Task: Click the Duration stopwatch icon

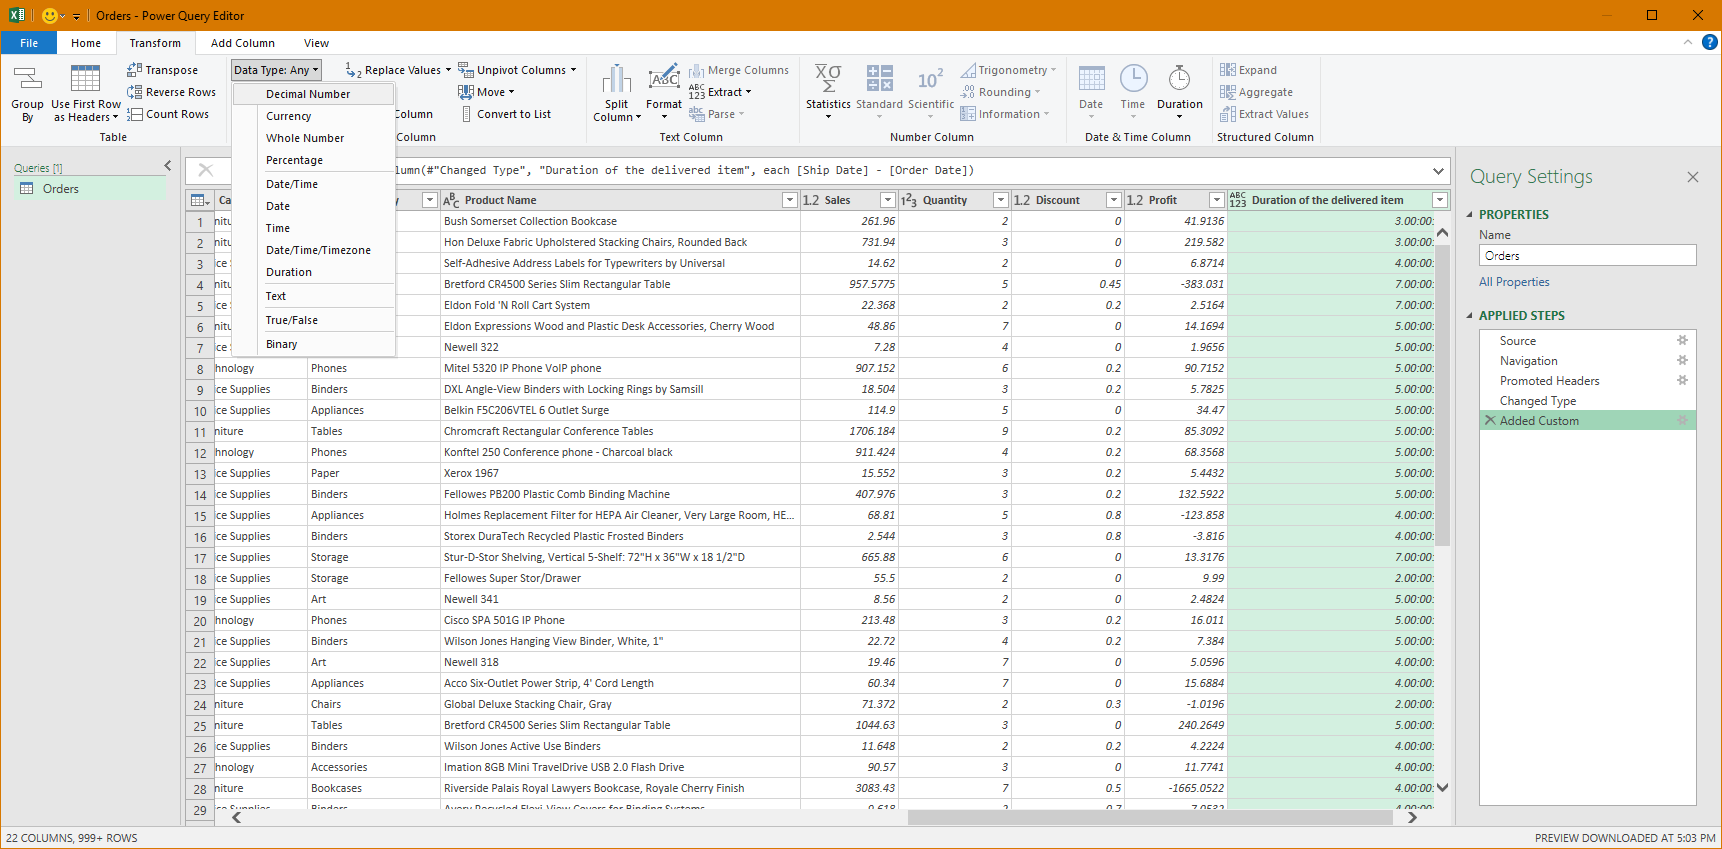Action: [1179, 79]
